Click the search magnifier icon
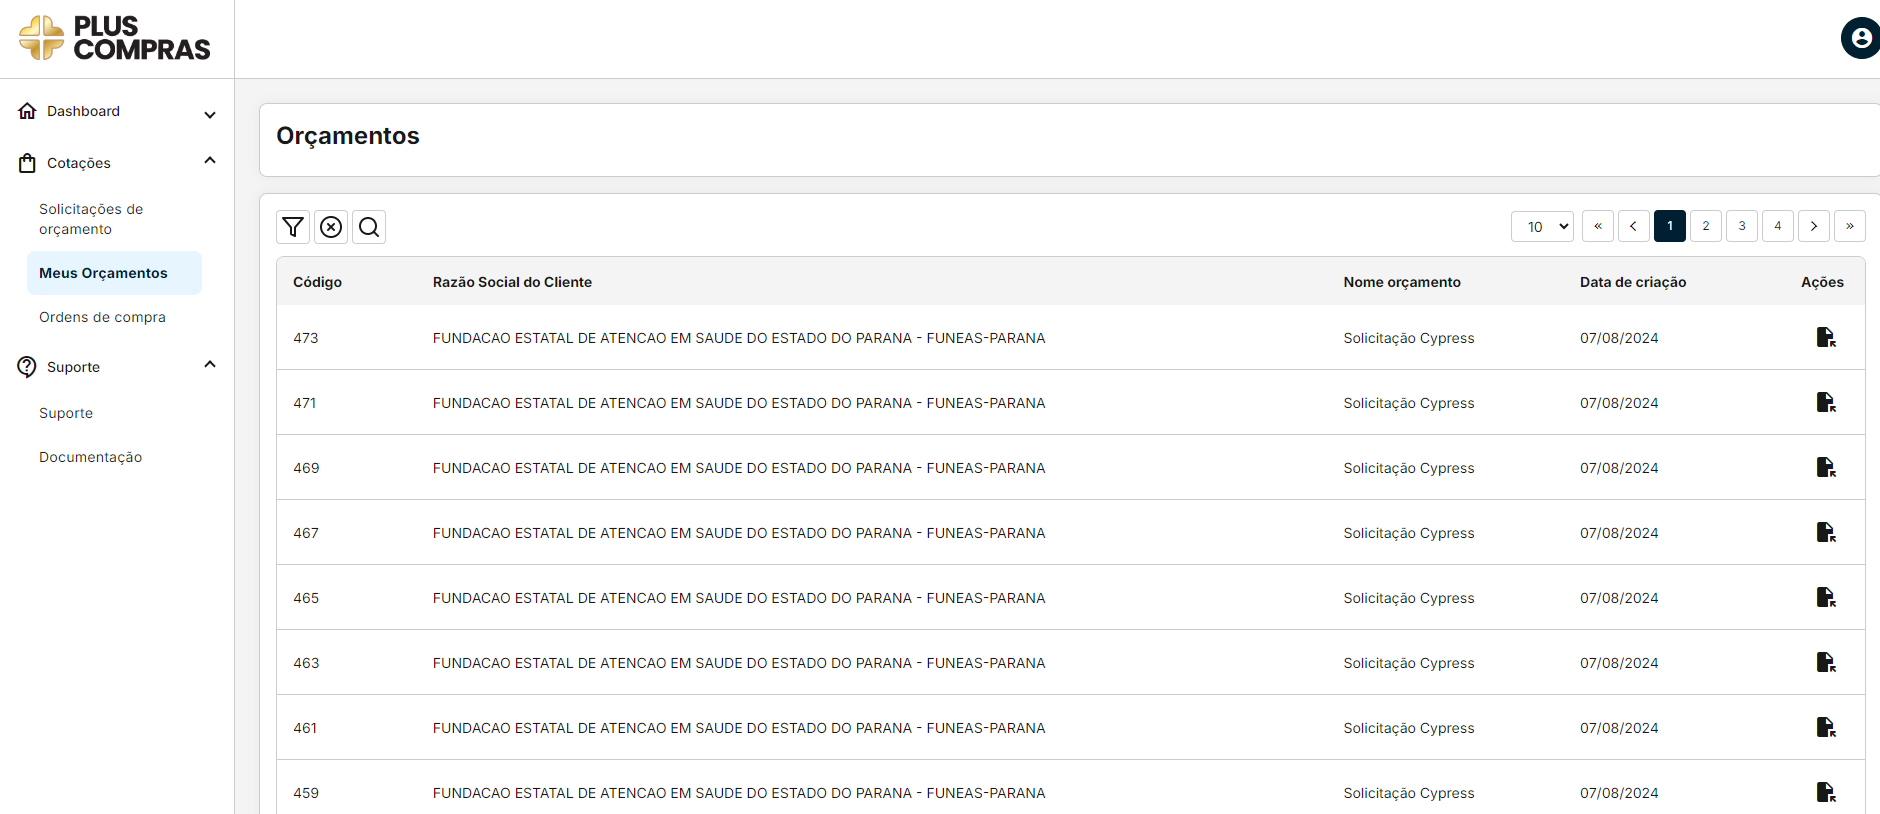This screenshot has height=814, width=1880. click(x=369, y=227)
